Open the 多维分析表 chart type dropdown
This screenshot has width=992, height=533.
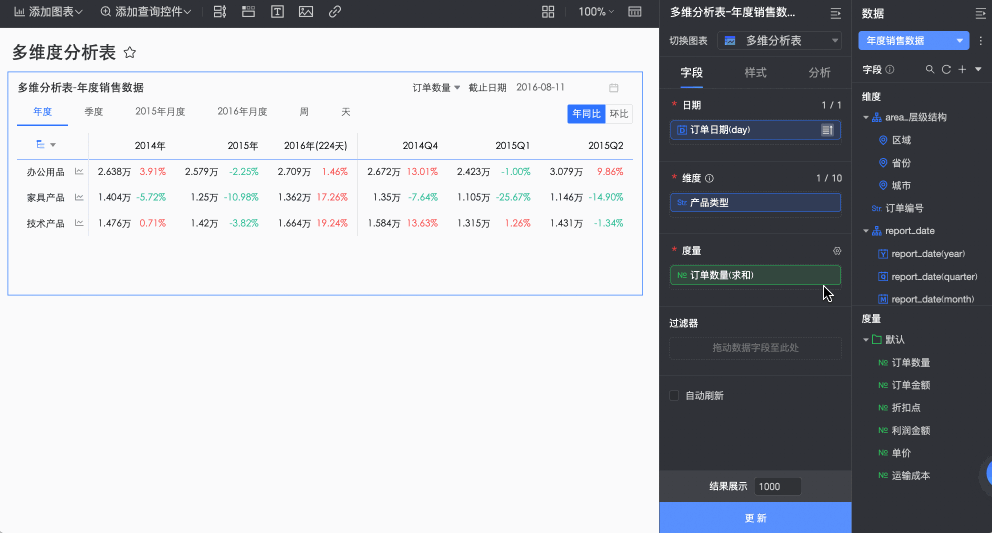click(781, 41)
